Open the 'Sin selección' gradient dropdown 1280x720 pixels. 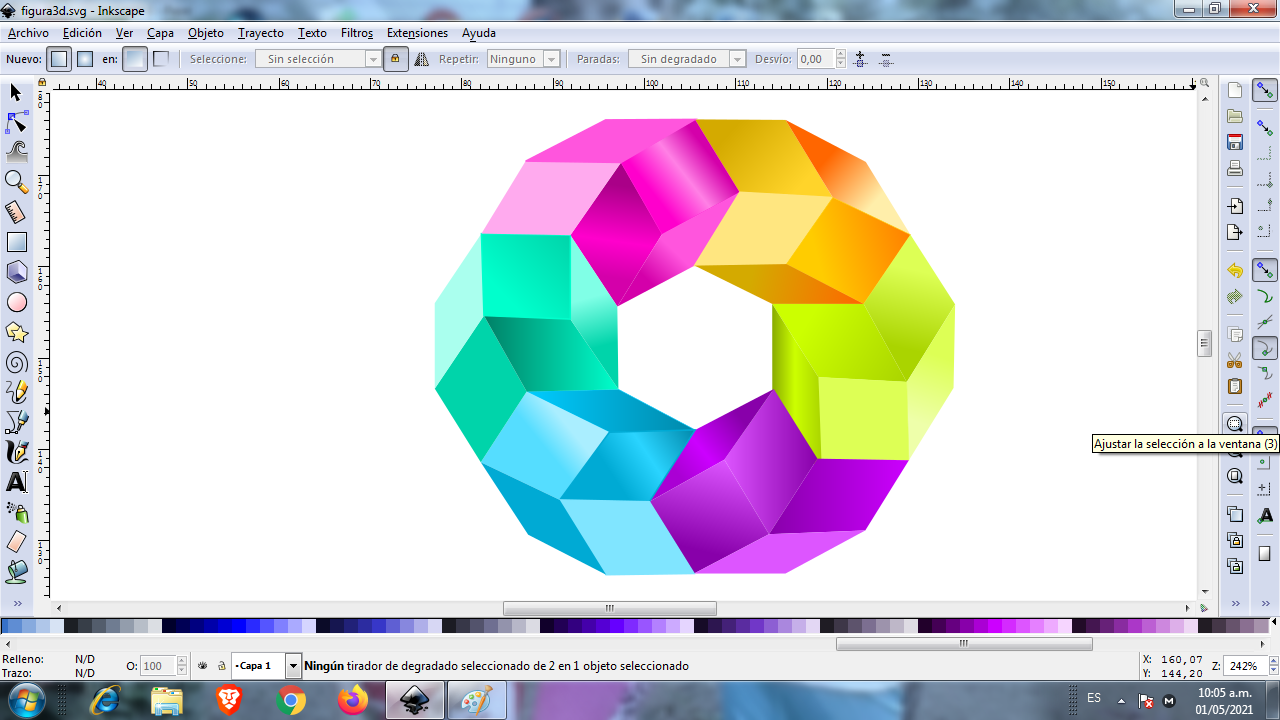coord(318,59)
